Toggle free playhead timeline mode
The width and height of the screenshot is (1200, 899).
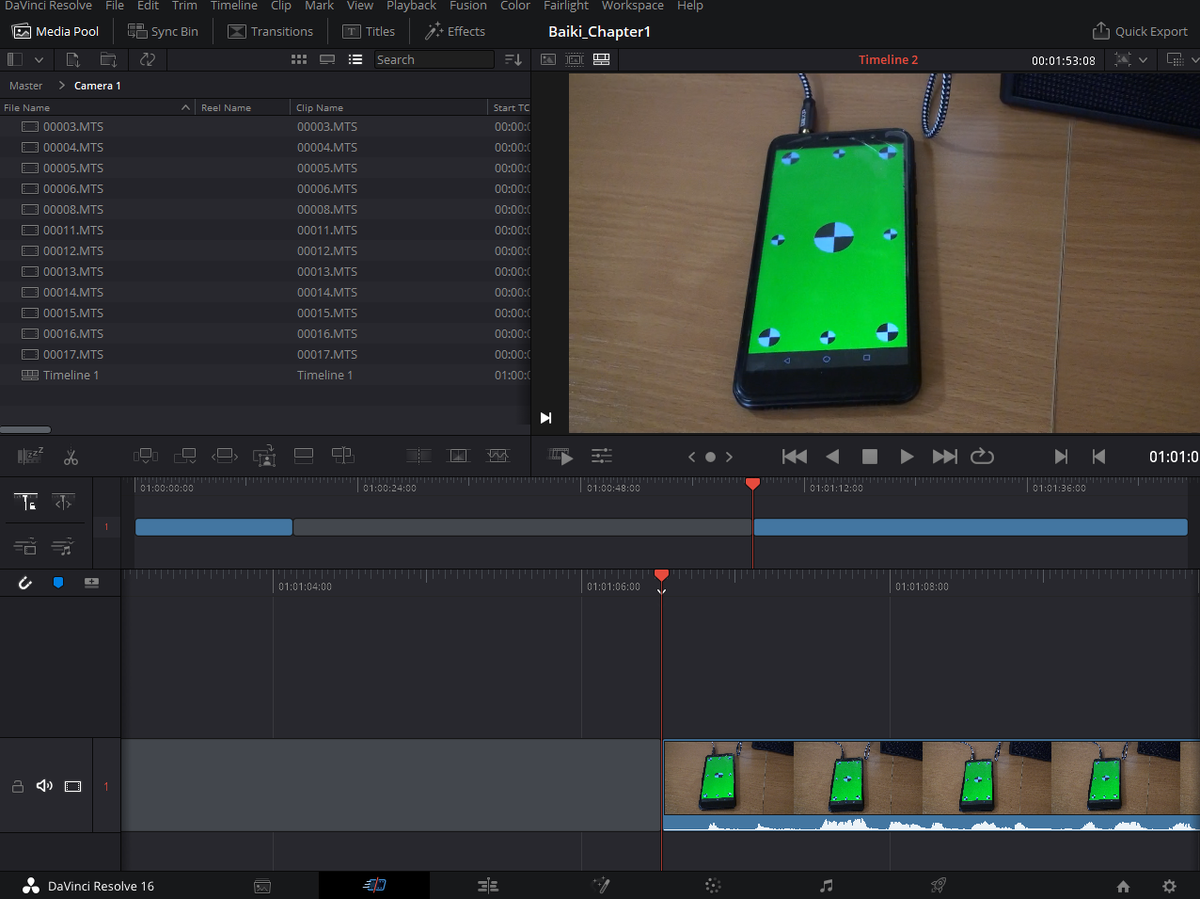click(63, 502)
